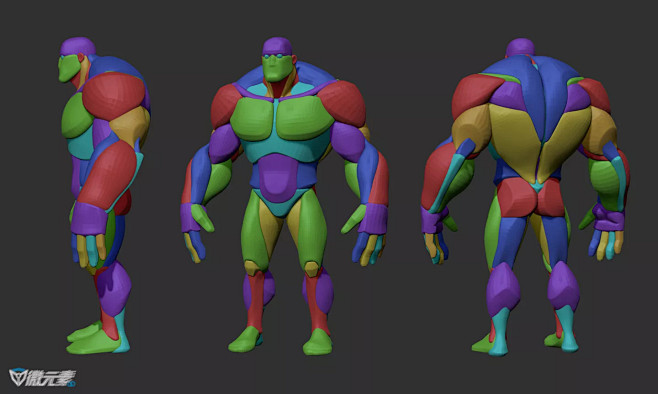Select the purple head of the back-view figure

coord(520,47)
